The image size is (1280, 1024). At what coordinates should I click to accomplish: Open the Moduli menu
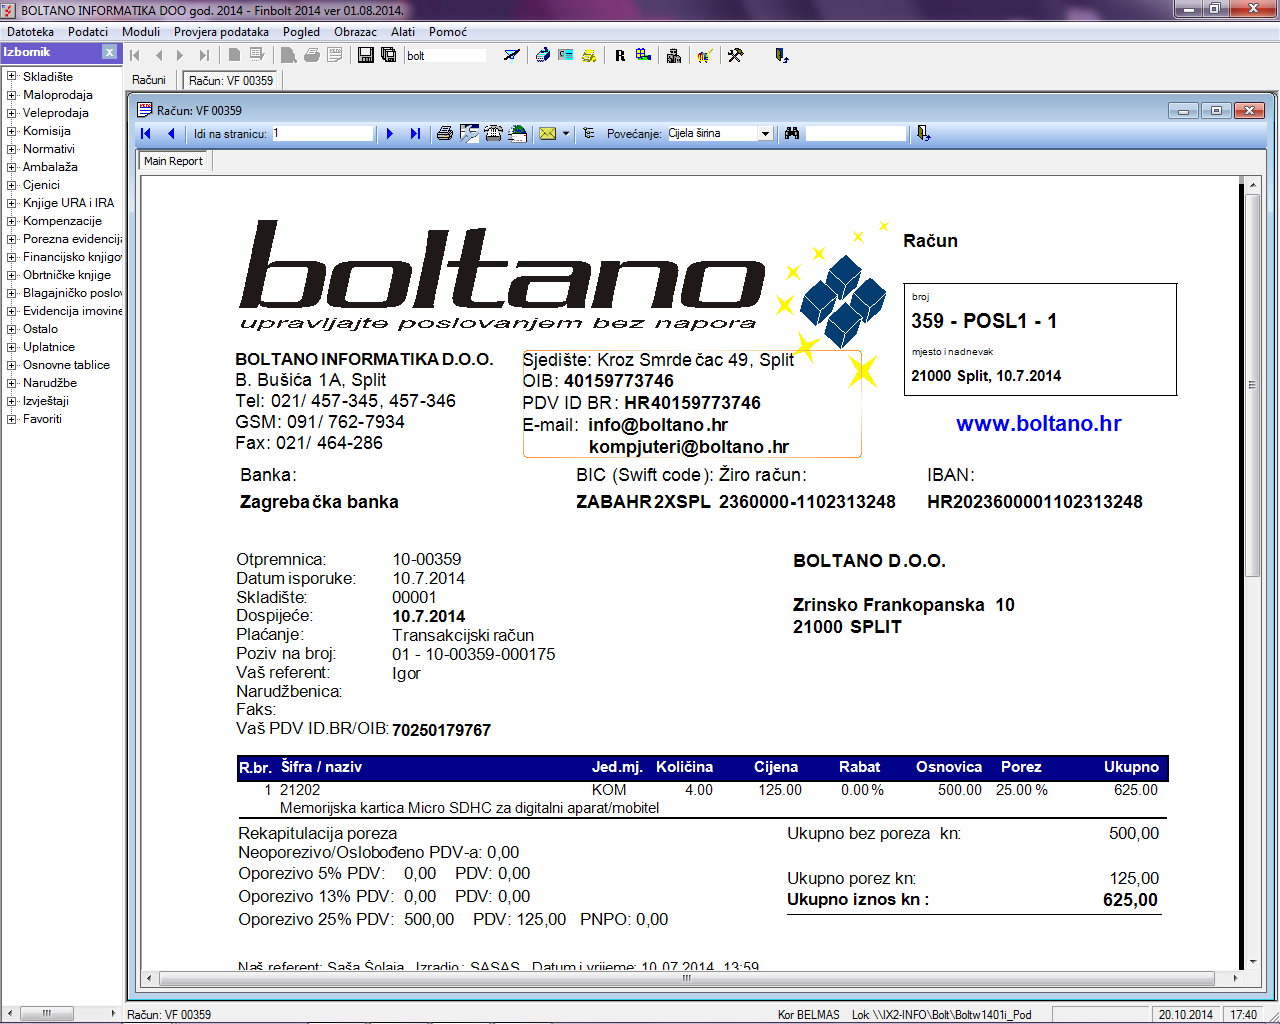(x=141, y=32)
